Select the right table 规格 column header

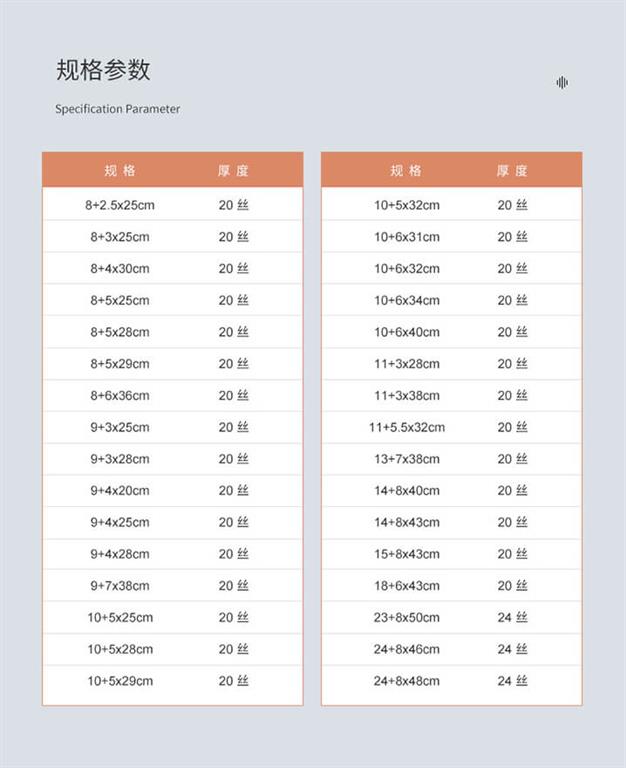[x=406, y=171]
